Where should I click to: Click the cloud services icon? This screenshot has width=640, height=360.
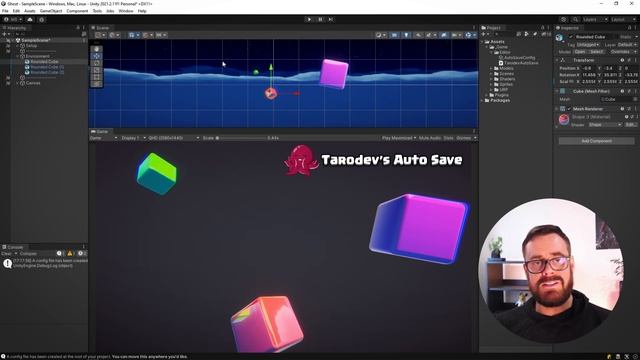click(x=30, y=20)
